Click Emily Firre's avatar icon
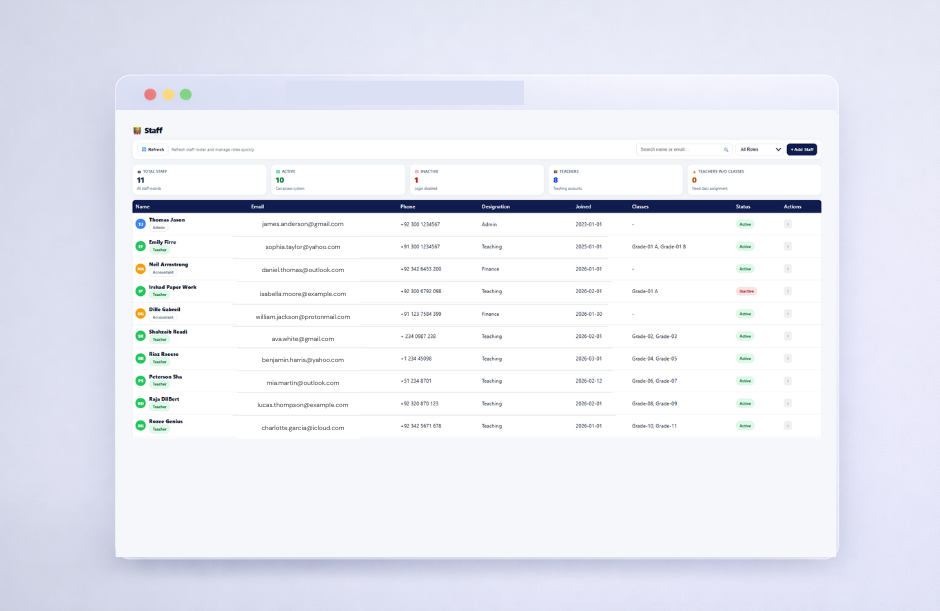 [x=140, y=246]
